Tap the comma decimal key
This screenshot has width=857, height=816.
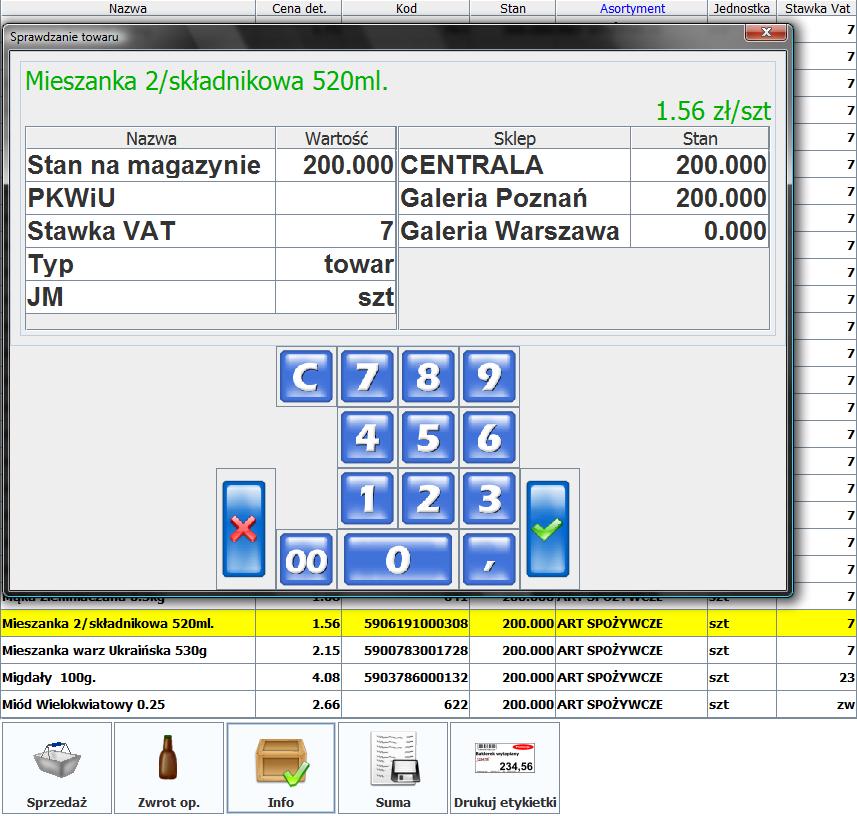pos(489,560)
